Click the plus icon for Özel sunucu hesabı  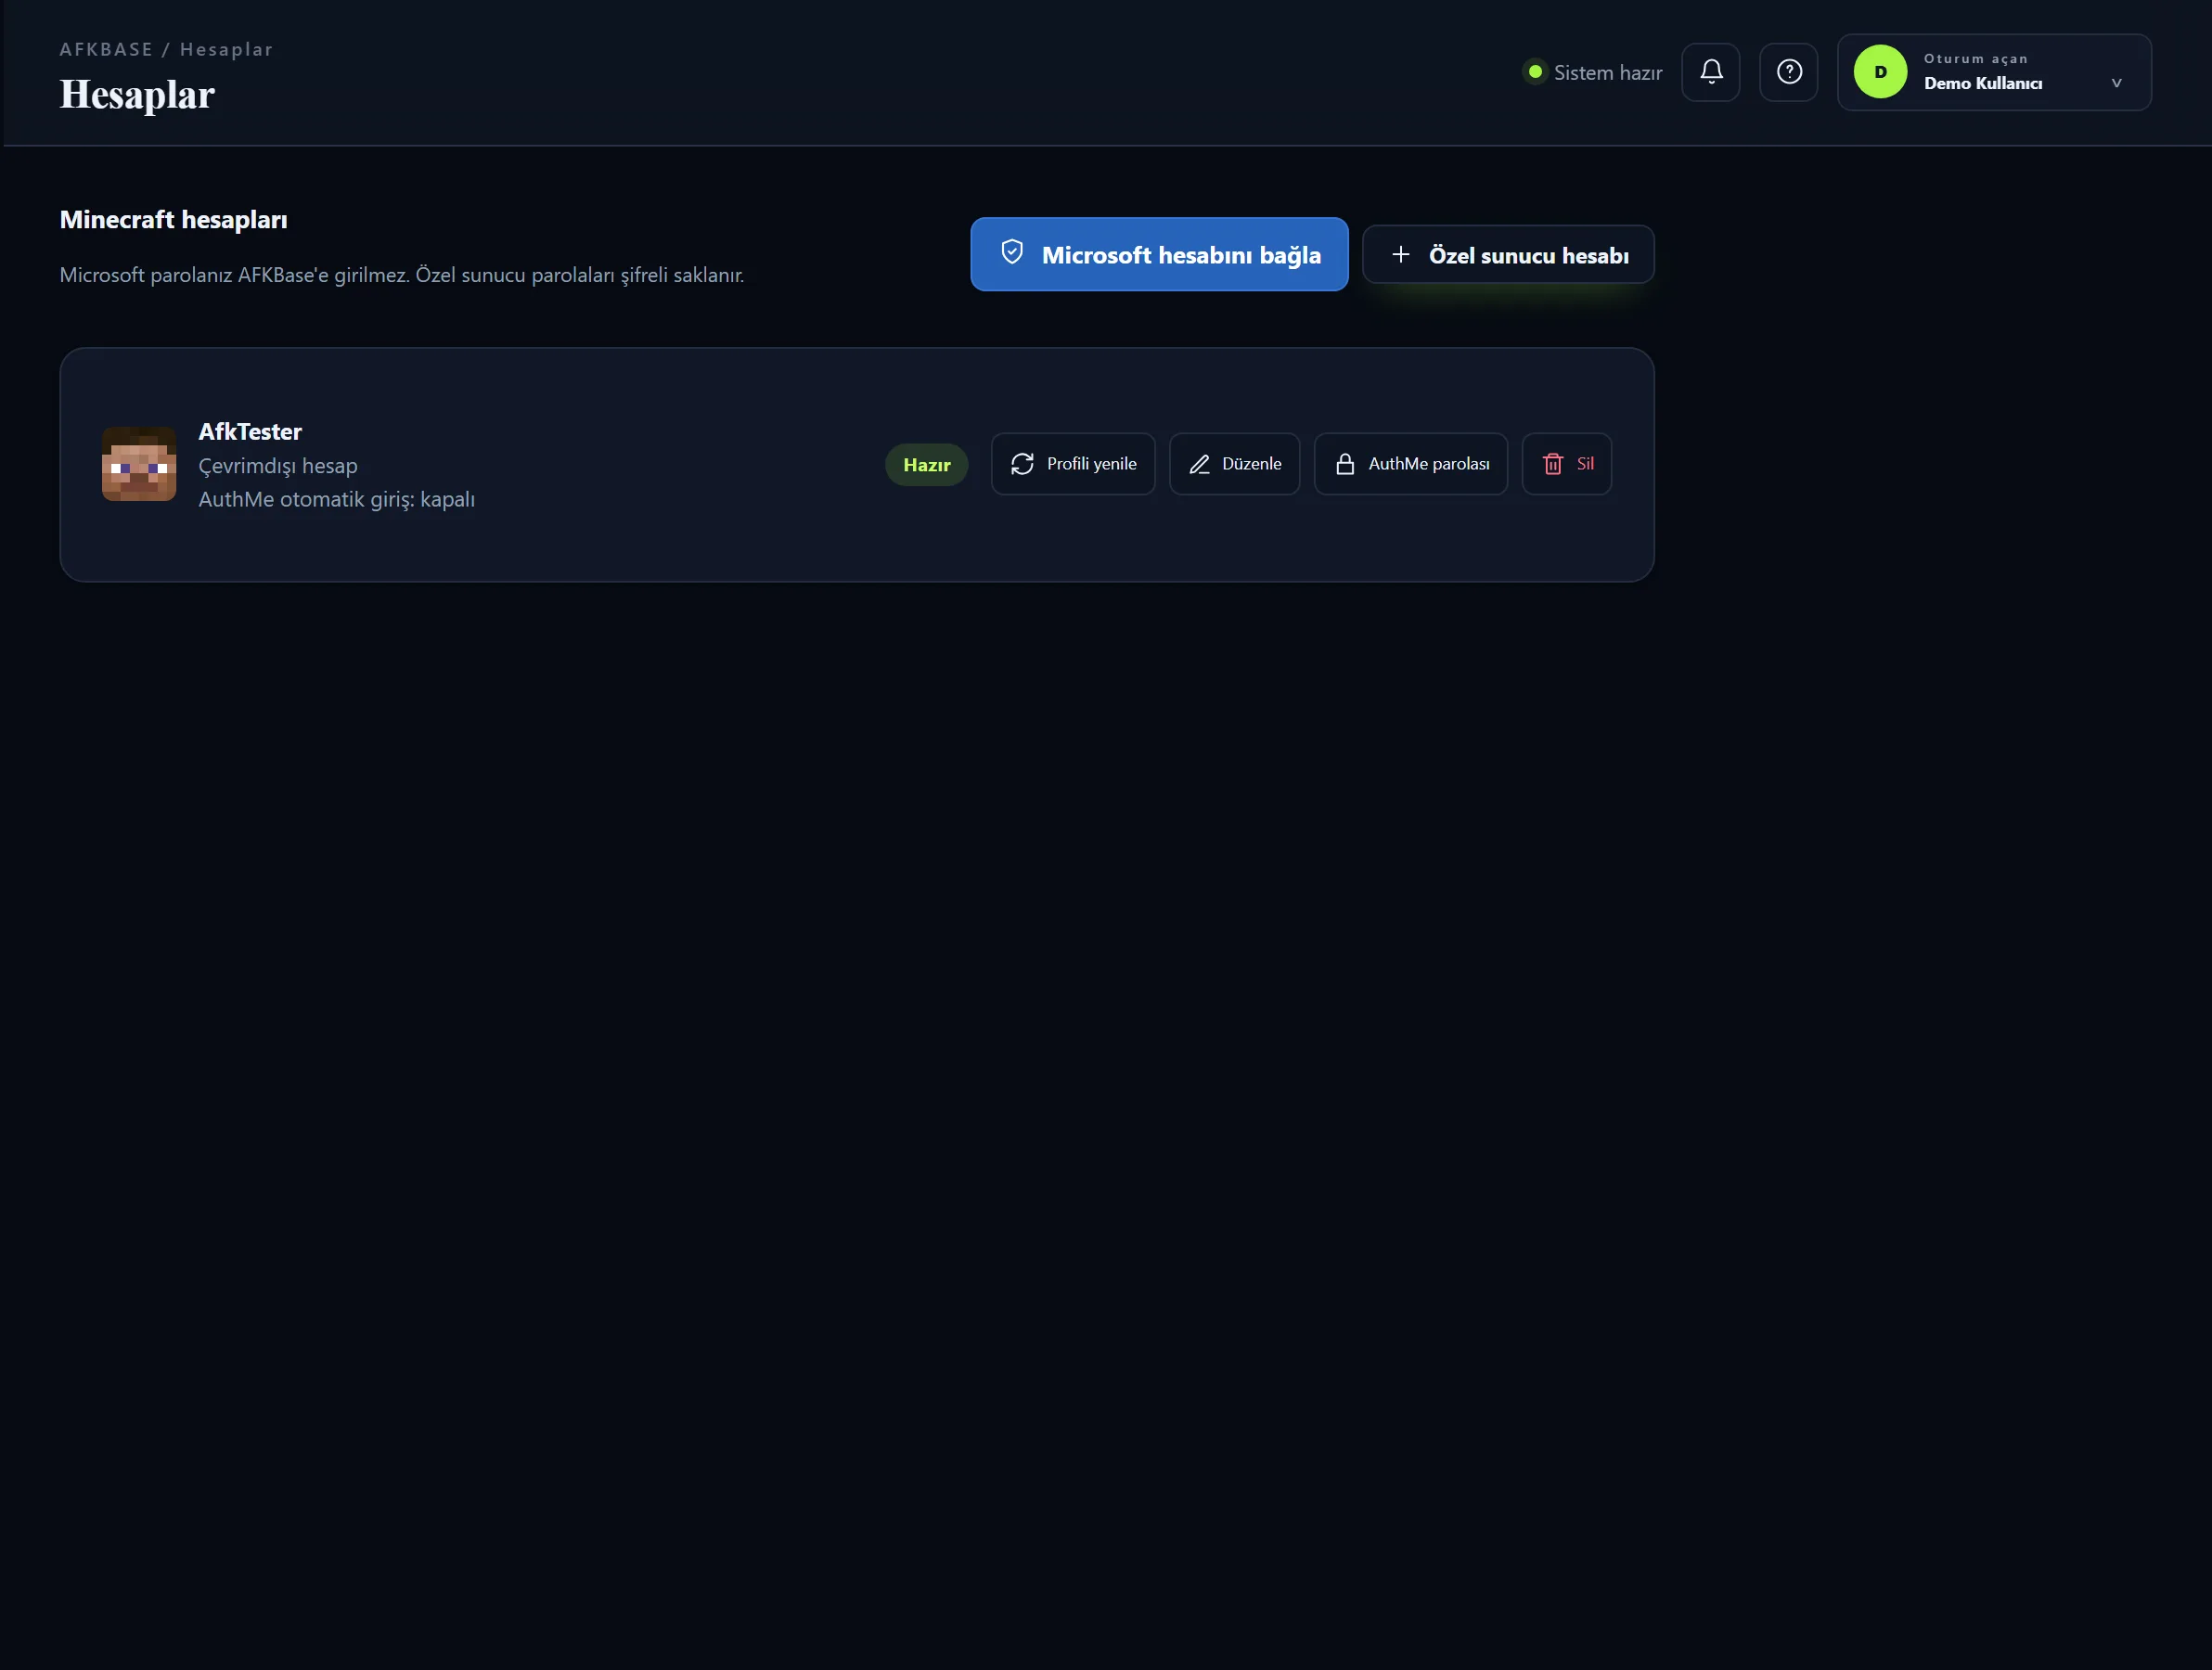point(1401,255)
